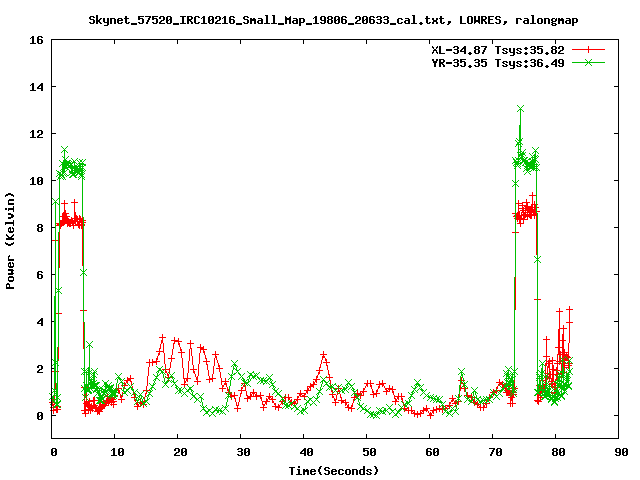Click the Time(Seconds) axis label

[x=333, y=471]
